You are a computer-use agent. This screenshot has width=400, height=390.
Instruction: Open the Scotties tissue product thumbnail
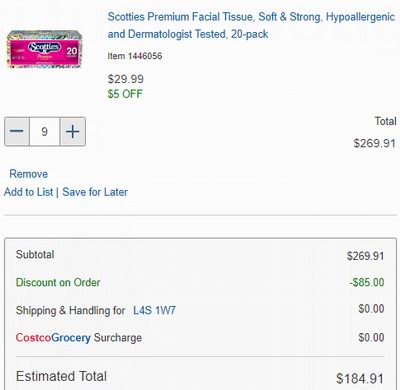point(44,49)
